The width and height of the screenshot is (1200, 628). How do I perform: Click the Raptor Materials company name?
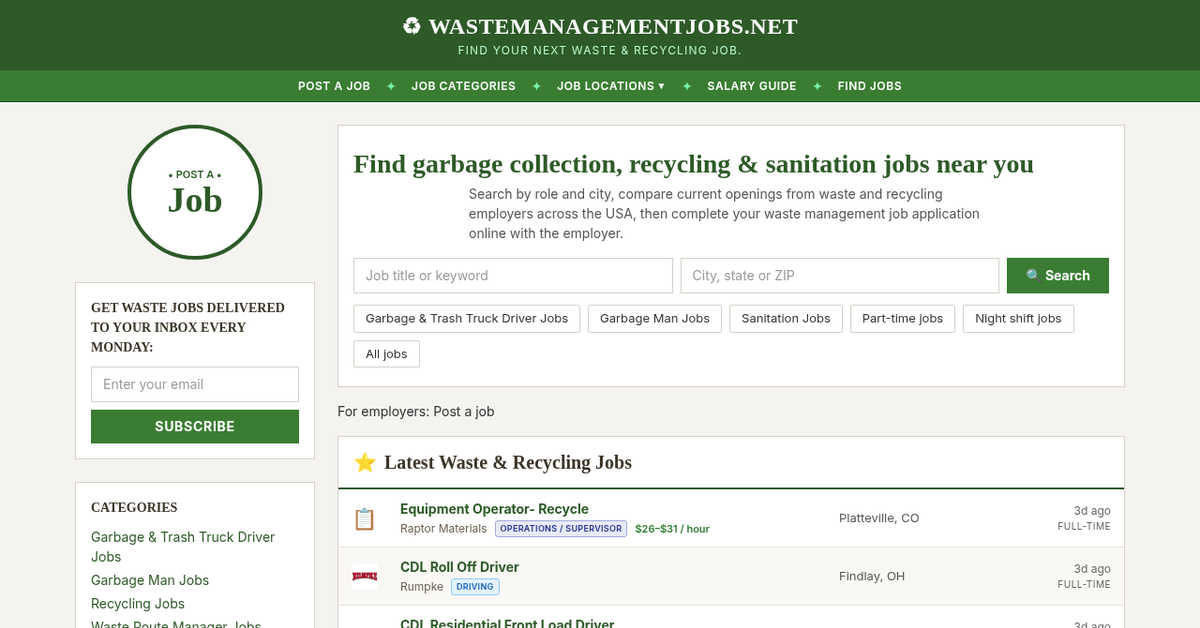tap(443, 529)
